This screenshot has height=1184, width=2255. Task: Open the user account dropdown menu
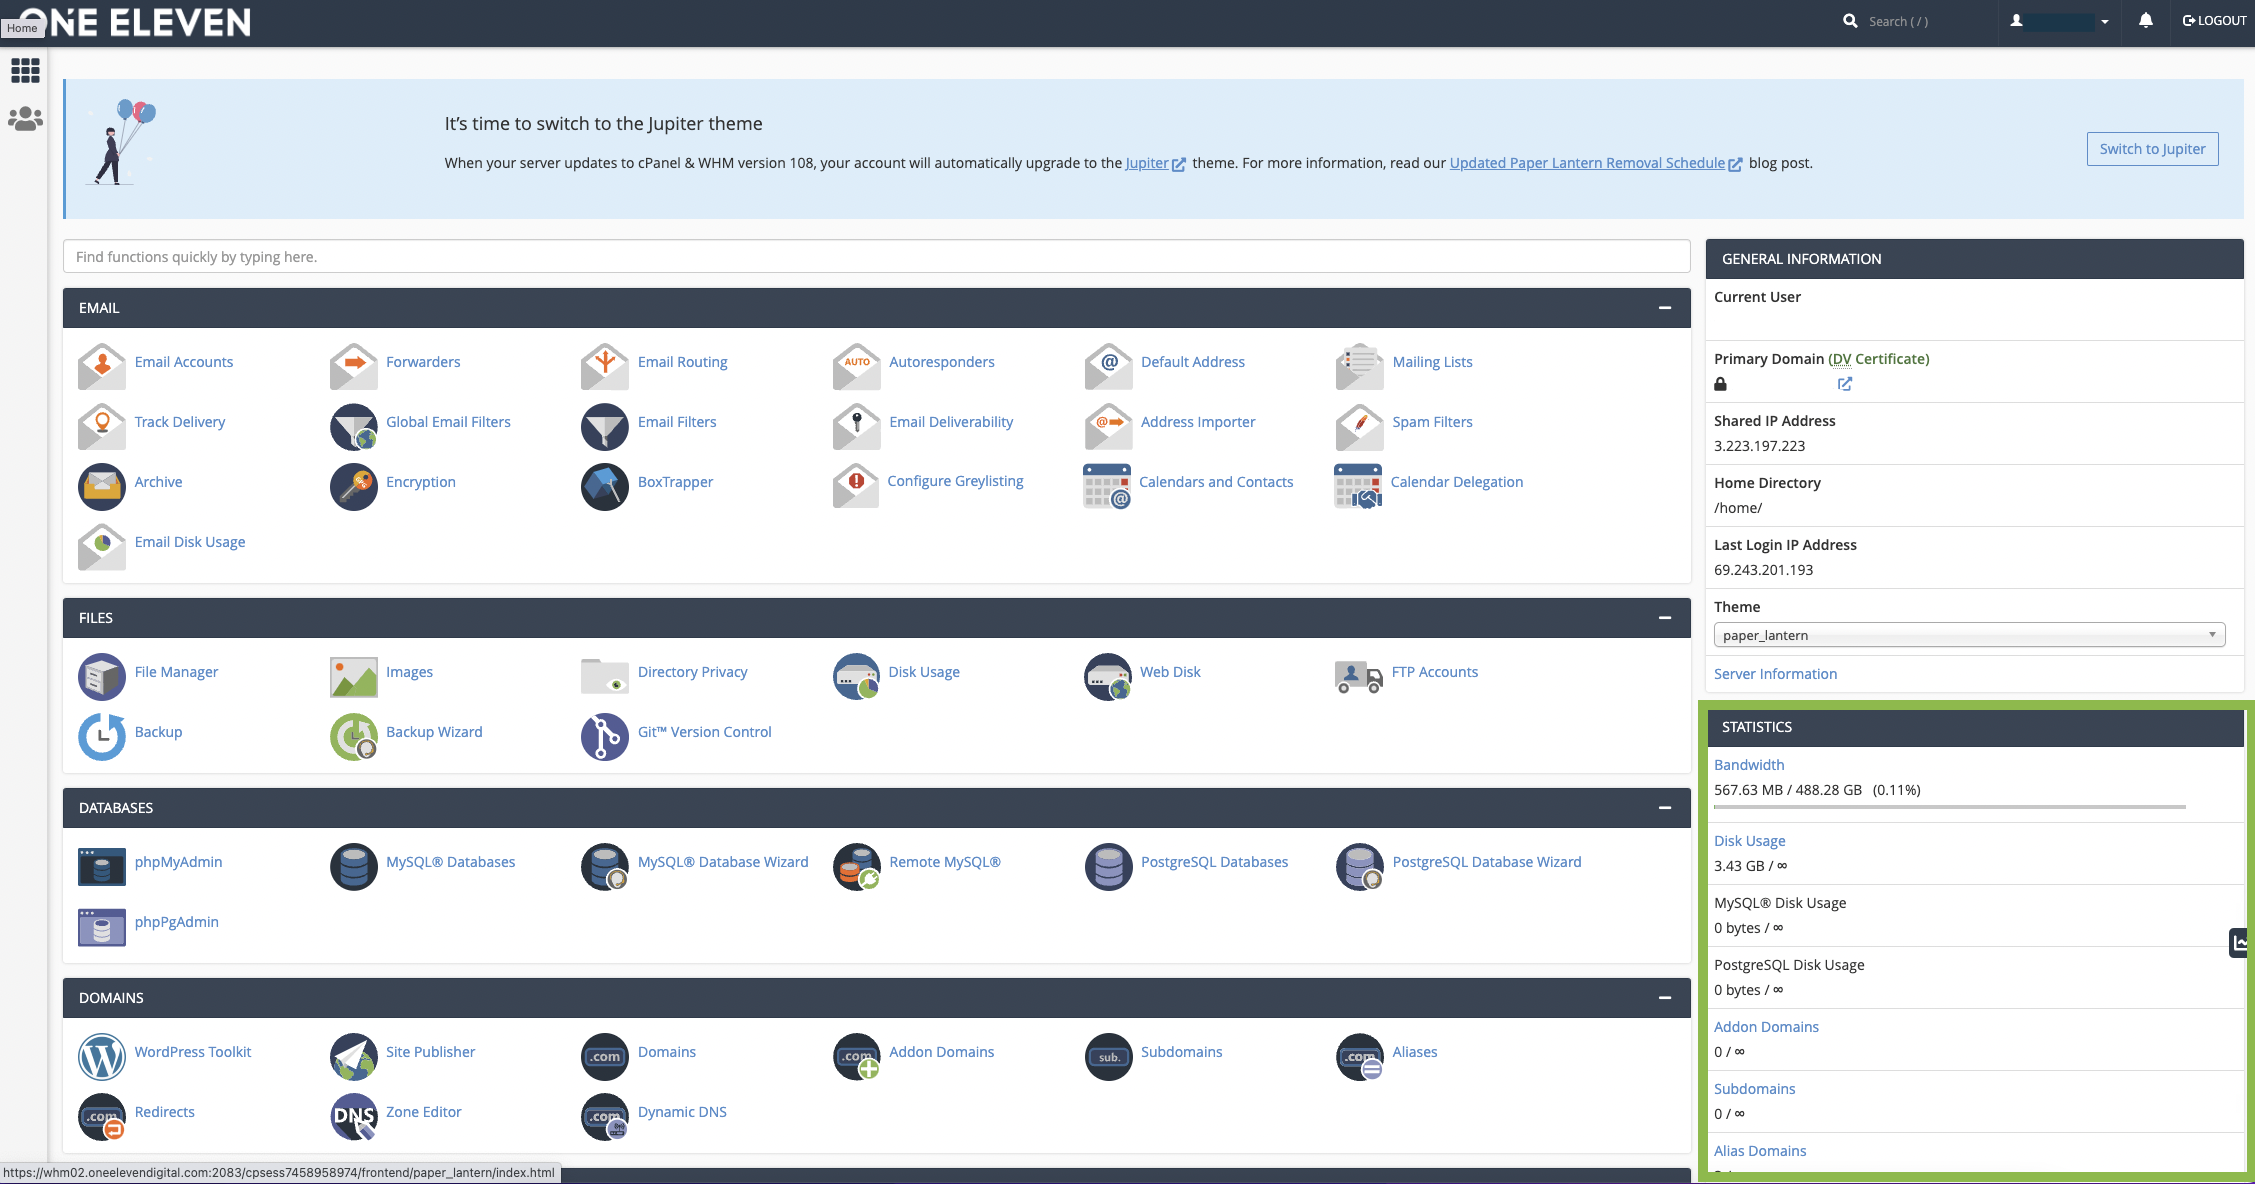point(2059,21)
